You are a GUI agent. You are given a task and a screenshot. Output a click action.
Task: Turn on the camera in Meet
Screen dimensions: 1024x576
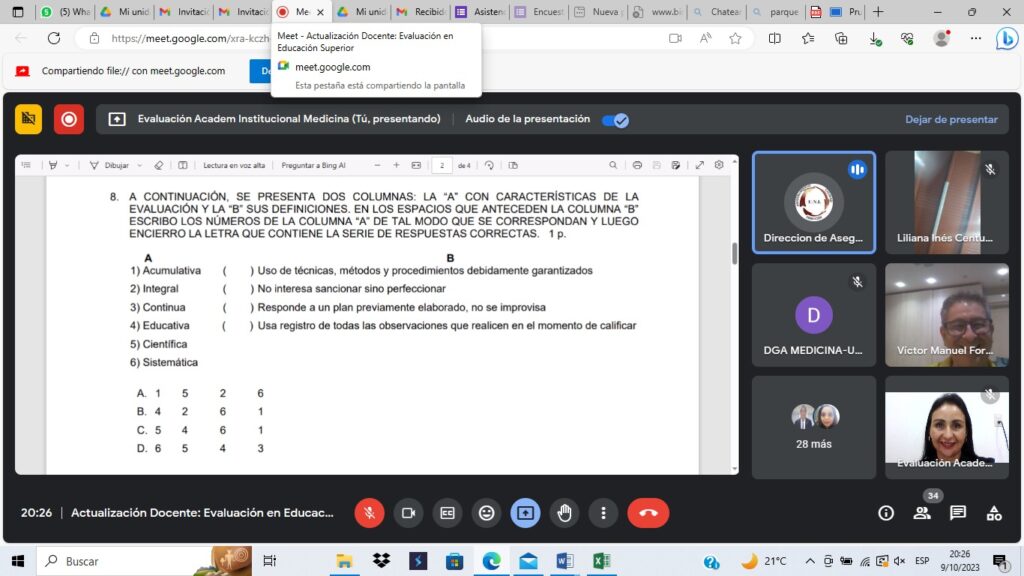click(408, 513)
